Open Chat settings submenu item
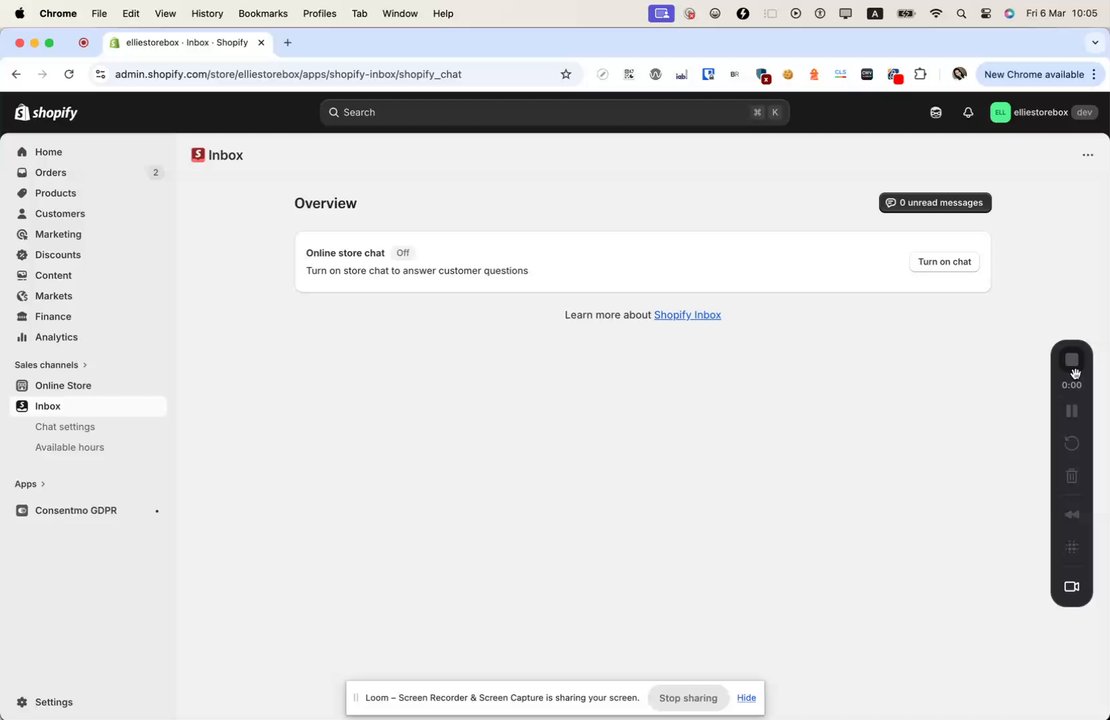This screenshot has height=720, width=1110. pos(65,426)
